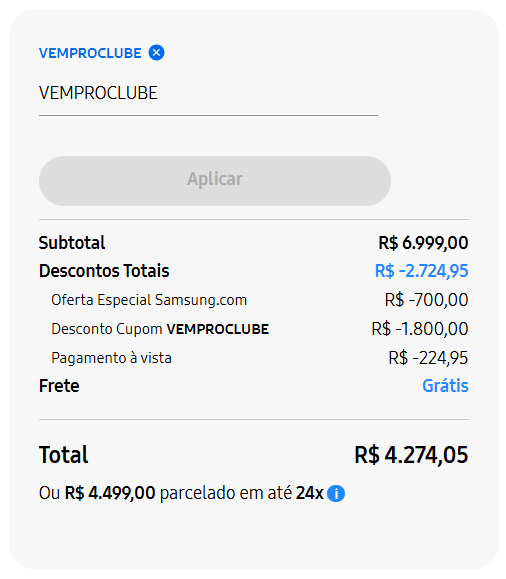506x579 pixels.
Task: Click the special offer value R$ -700,00
Action: tap(427, 300)
